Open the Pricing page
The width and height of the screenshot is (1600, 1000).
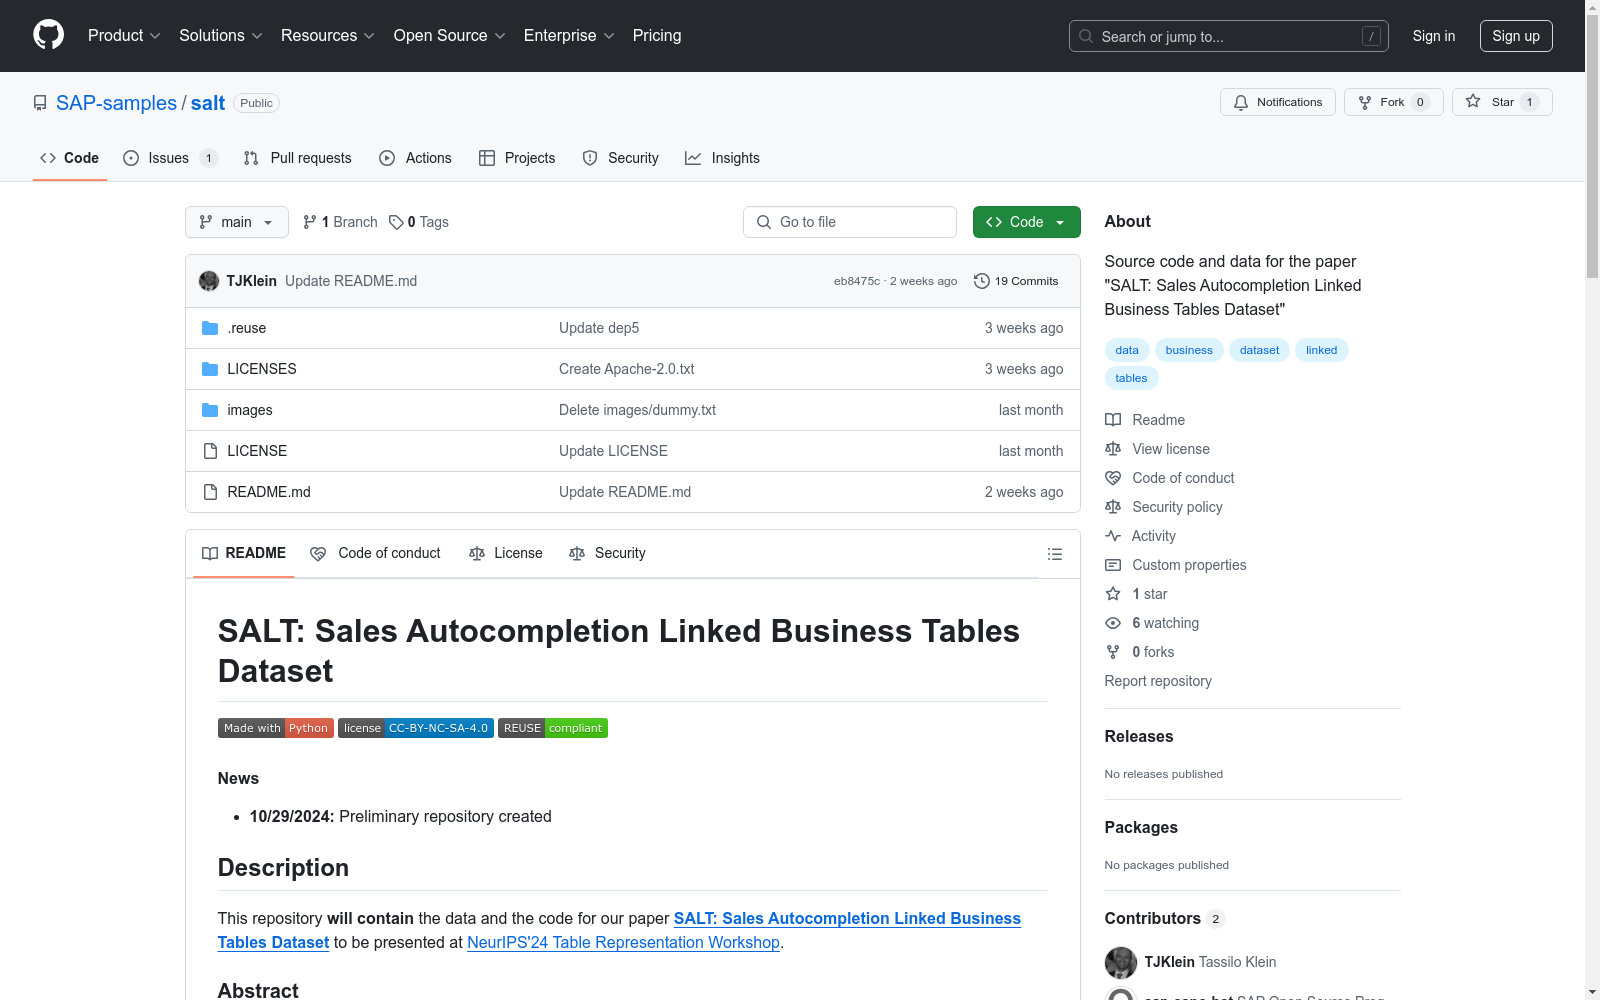[657, 35]
